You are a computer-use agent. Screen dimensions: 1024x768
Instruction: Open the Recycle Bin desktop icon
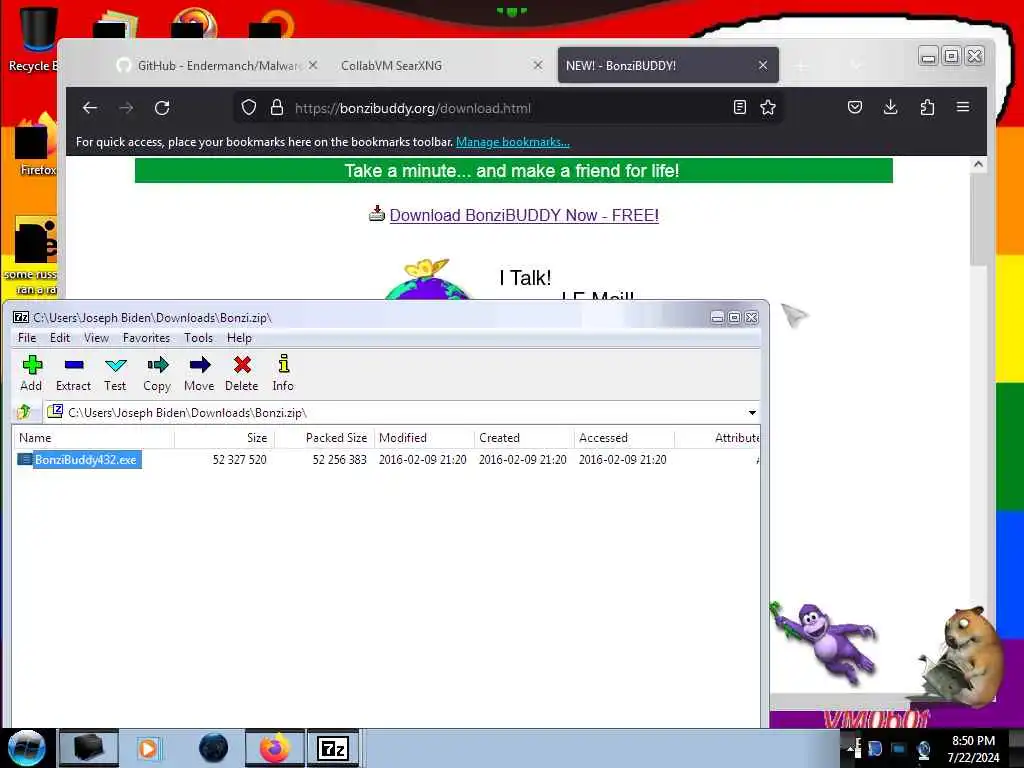pos(36,39)
